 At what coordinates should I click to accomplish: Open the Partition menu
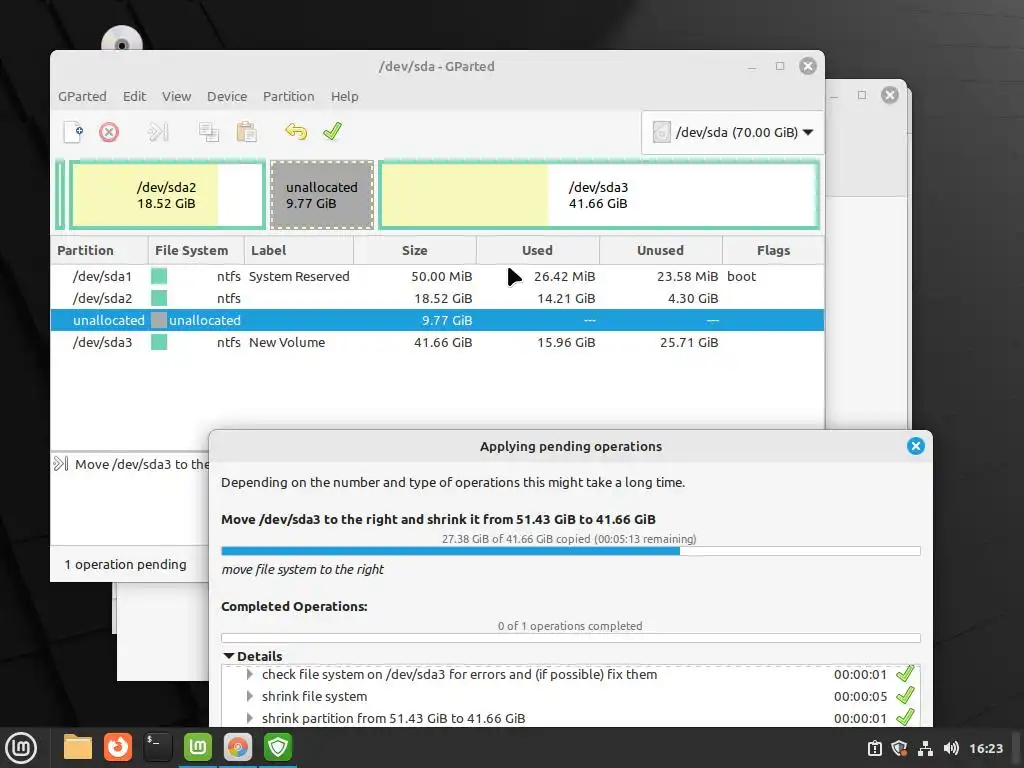click(289, 97)
